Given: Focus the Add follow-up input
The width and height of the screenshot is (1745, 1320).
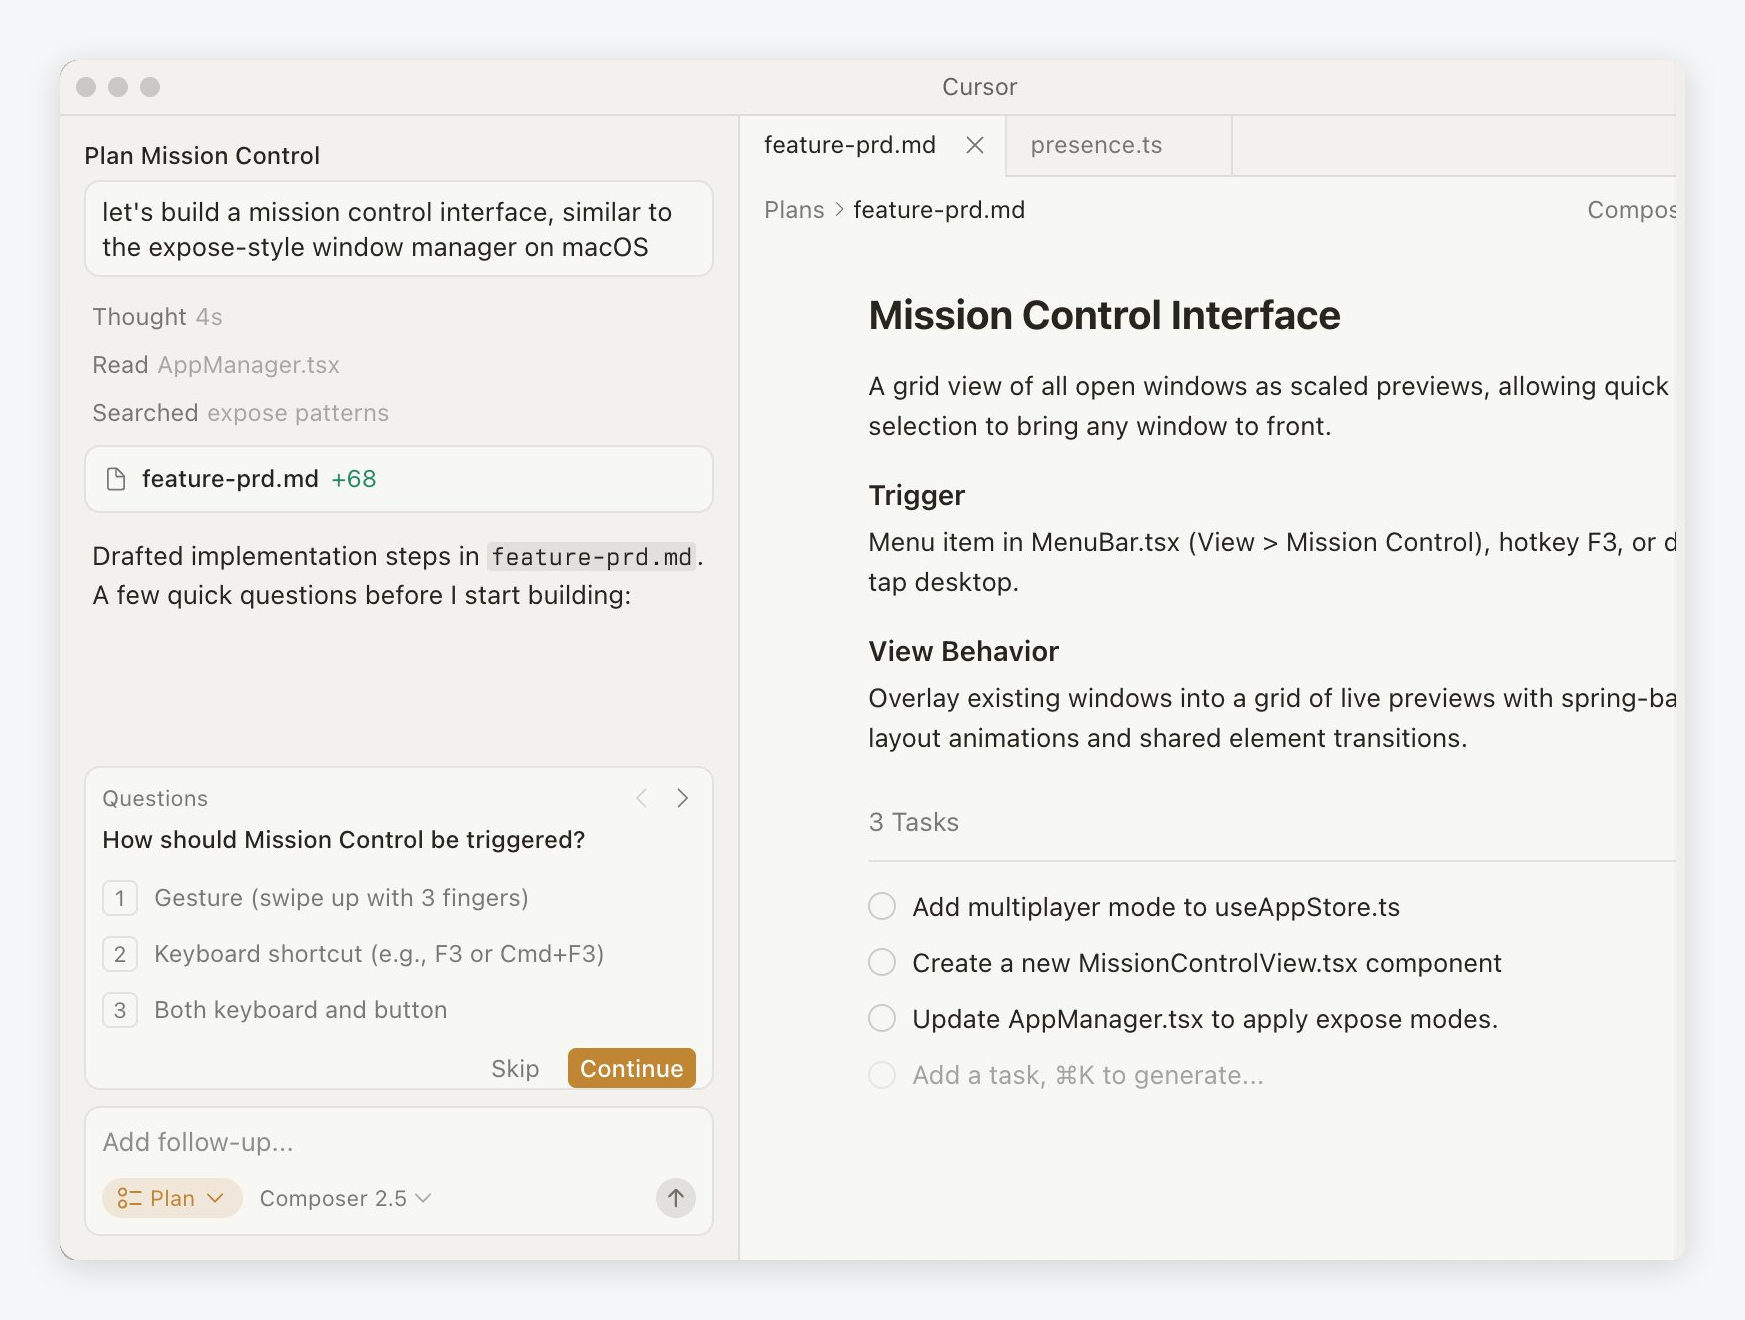Looking at the screenshot, I should point(398,1142).
